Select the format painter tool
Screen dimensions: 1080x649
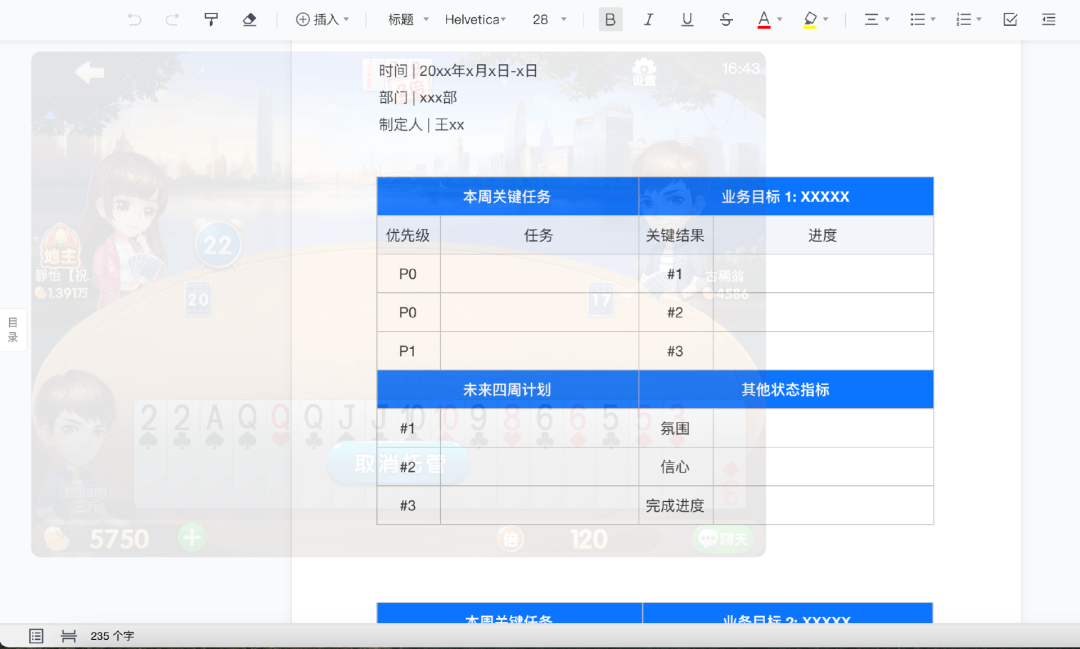(211, 19)
